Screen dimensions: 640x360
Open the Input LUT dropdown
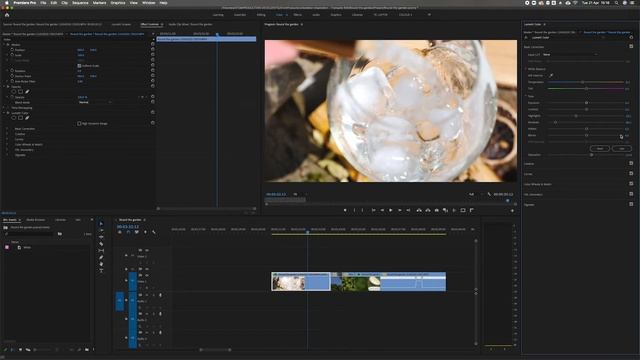570,54
